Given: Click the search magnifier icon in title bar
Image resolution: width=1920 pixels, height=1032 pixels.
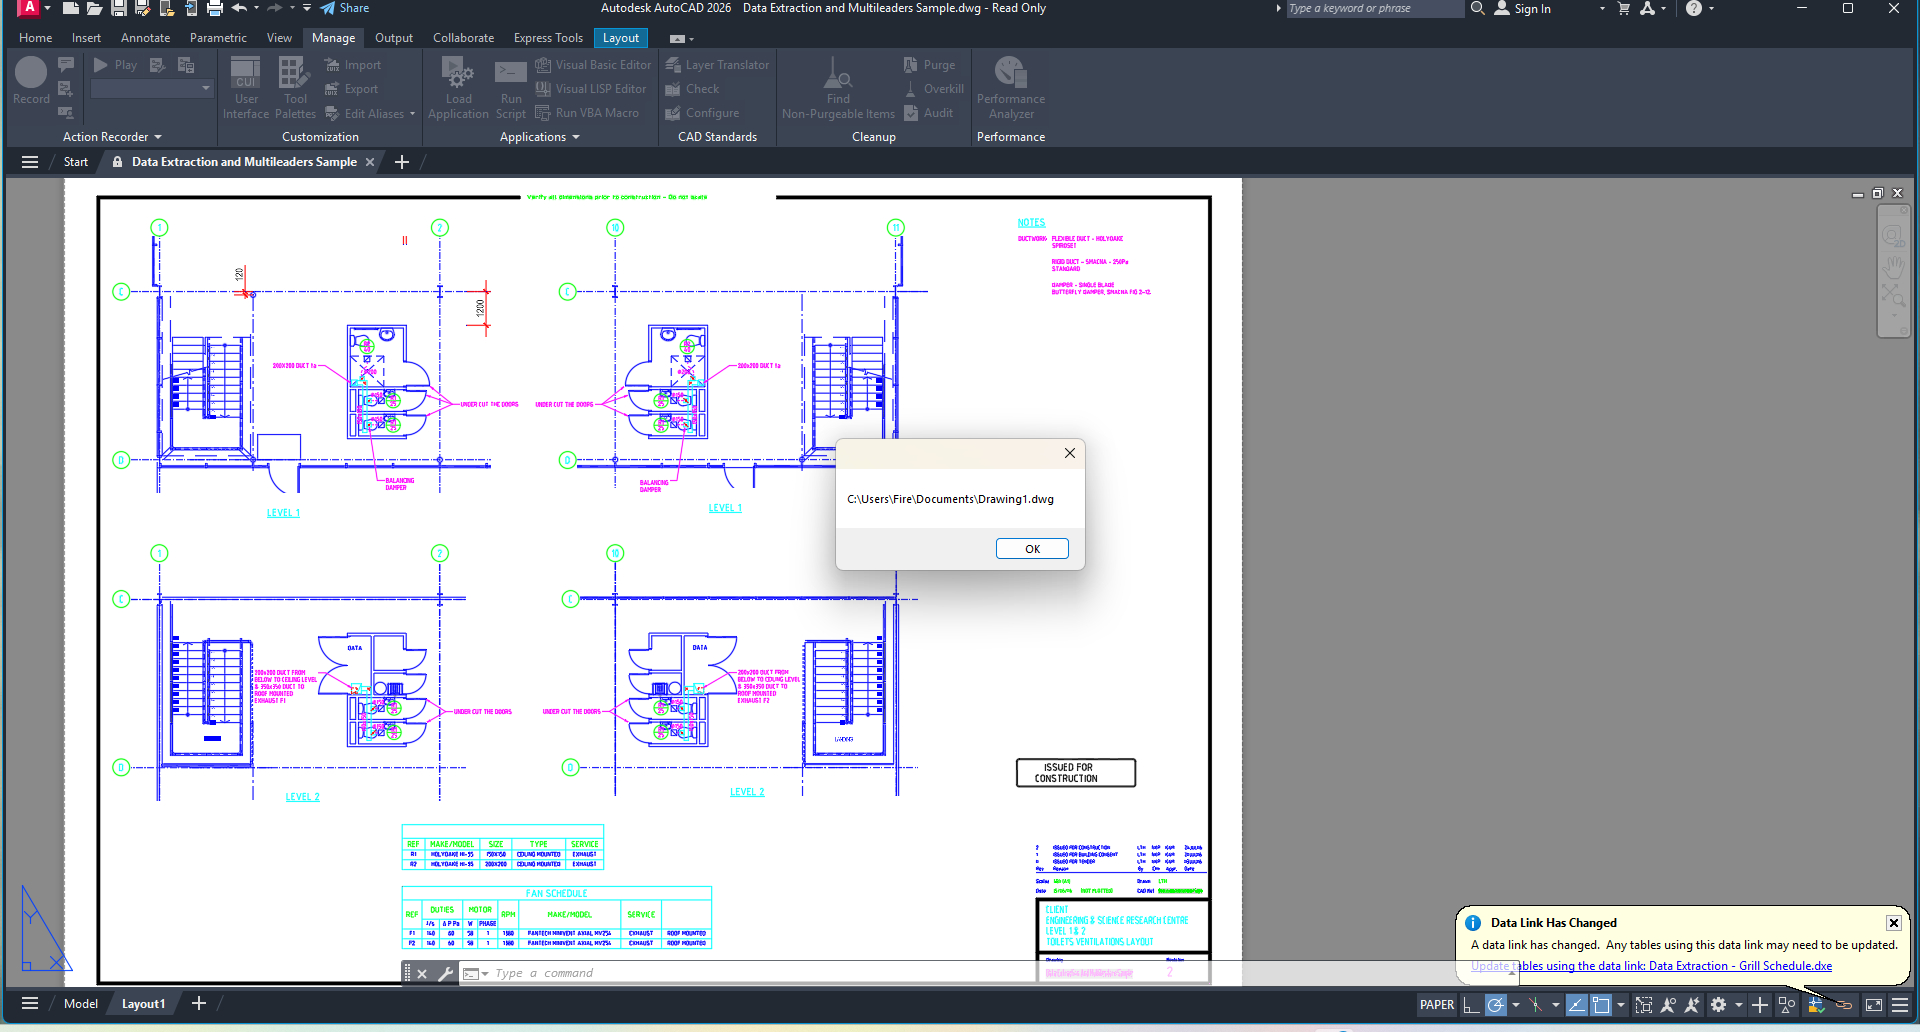Looking at the screenshot, I should pyautogui.click(x=1477, y=8).
